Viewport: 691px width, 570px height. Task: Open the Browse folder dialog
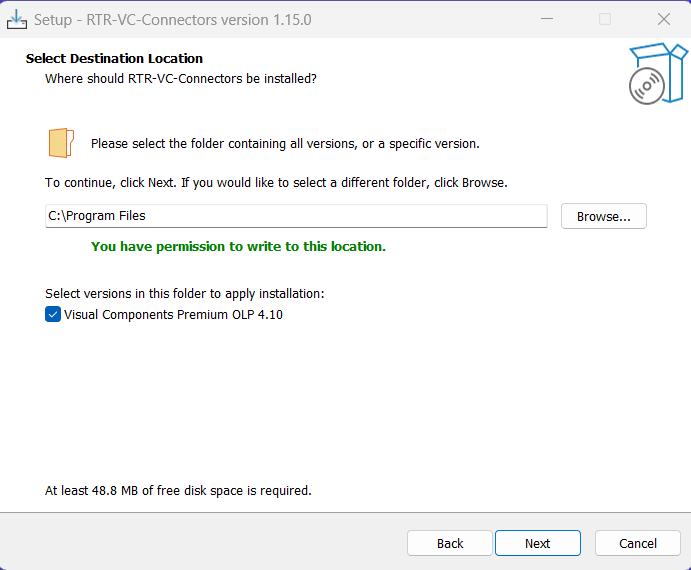pos(604,216)
